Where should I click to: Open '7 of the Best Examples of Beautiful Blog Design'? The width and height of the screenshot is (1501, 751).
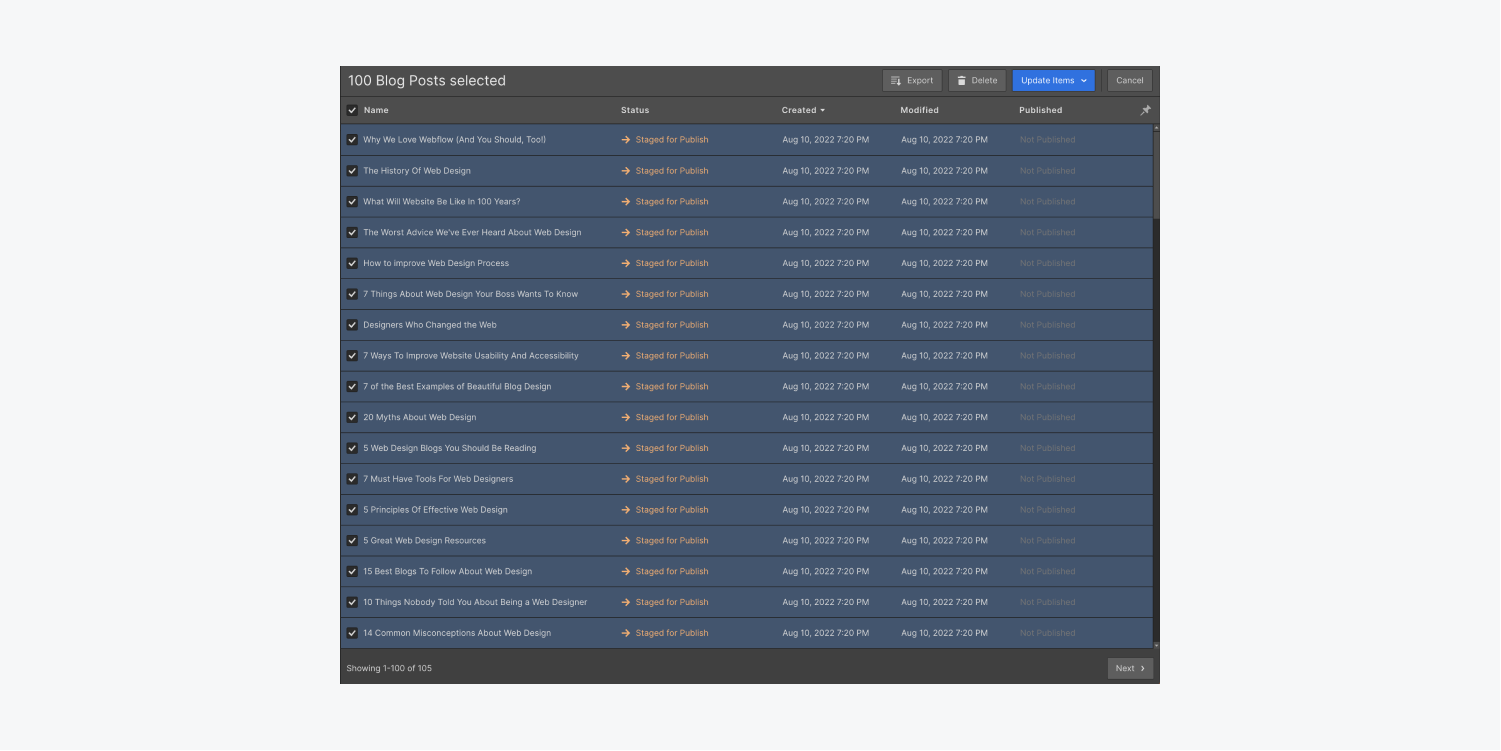coord(457,387)
